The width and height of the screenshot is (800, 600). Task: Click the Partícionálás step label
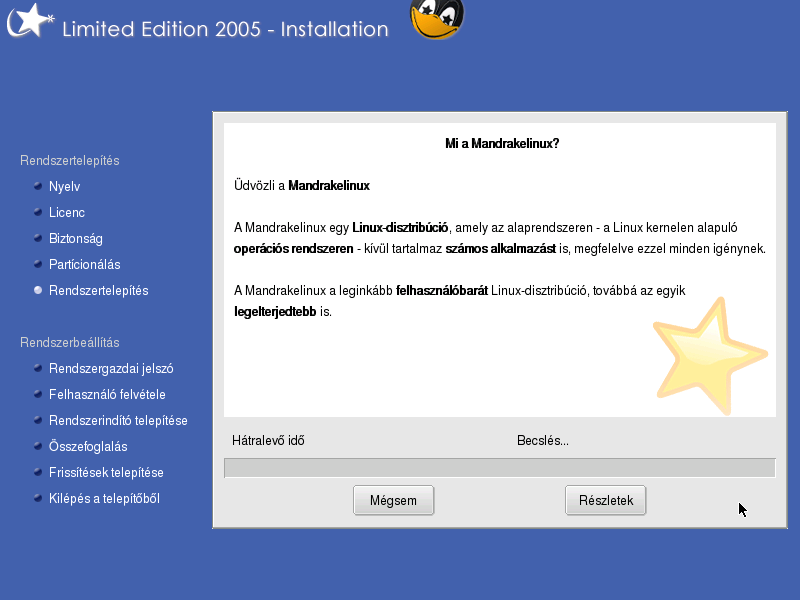point(85,264)
